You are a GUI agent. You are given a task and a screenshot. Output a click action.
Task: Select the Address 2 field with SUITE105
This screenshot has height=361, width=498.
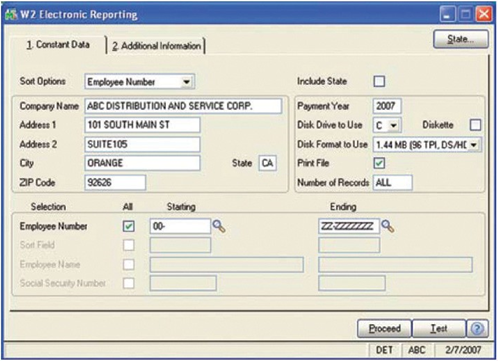(142, 144)
